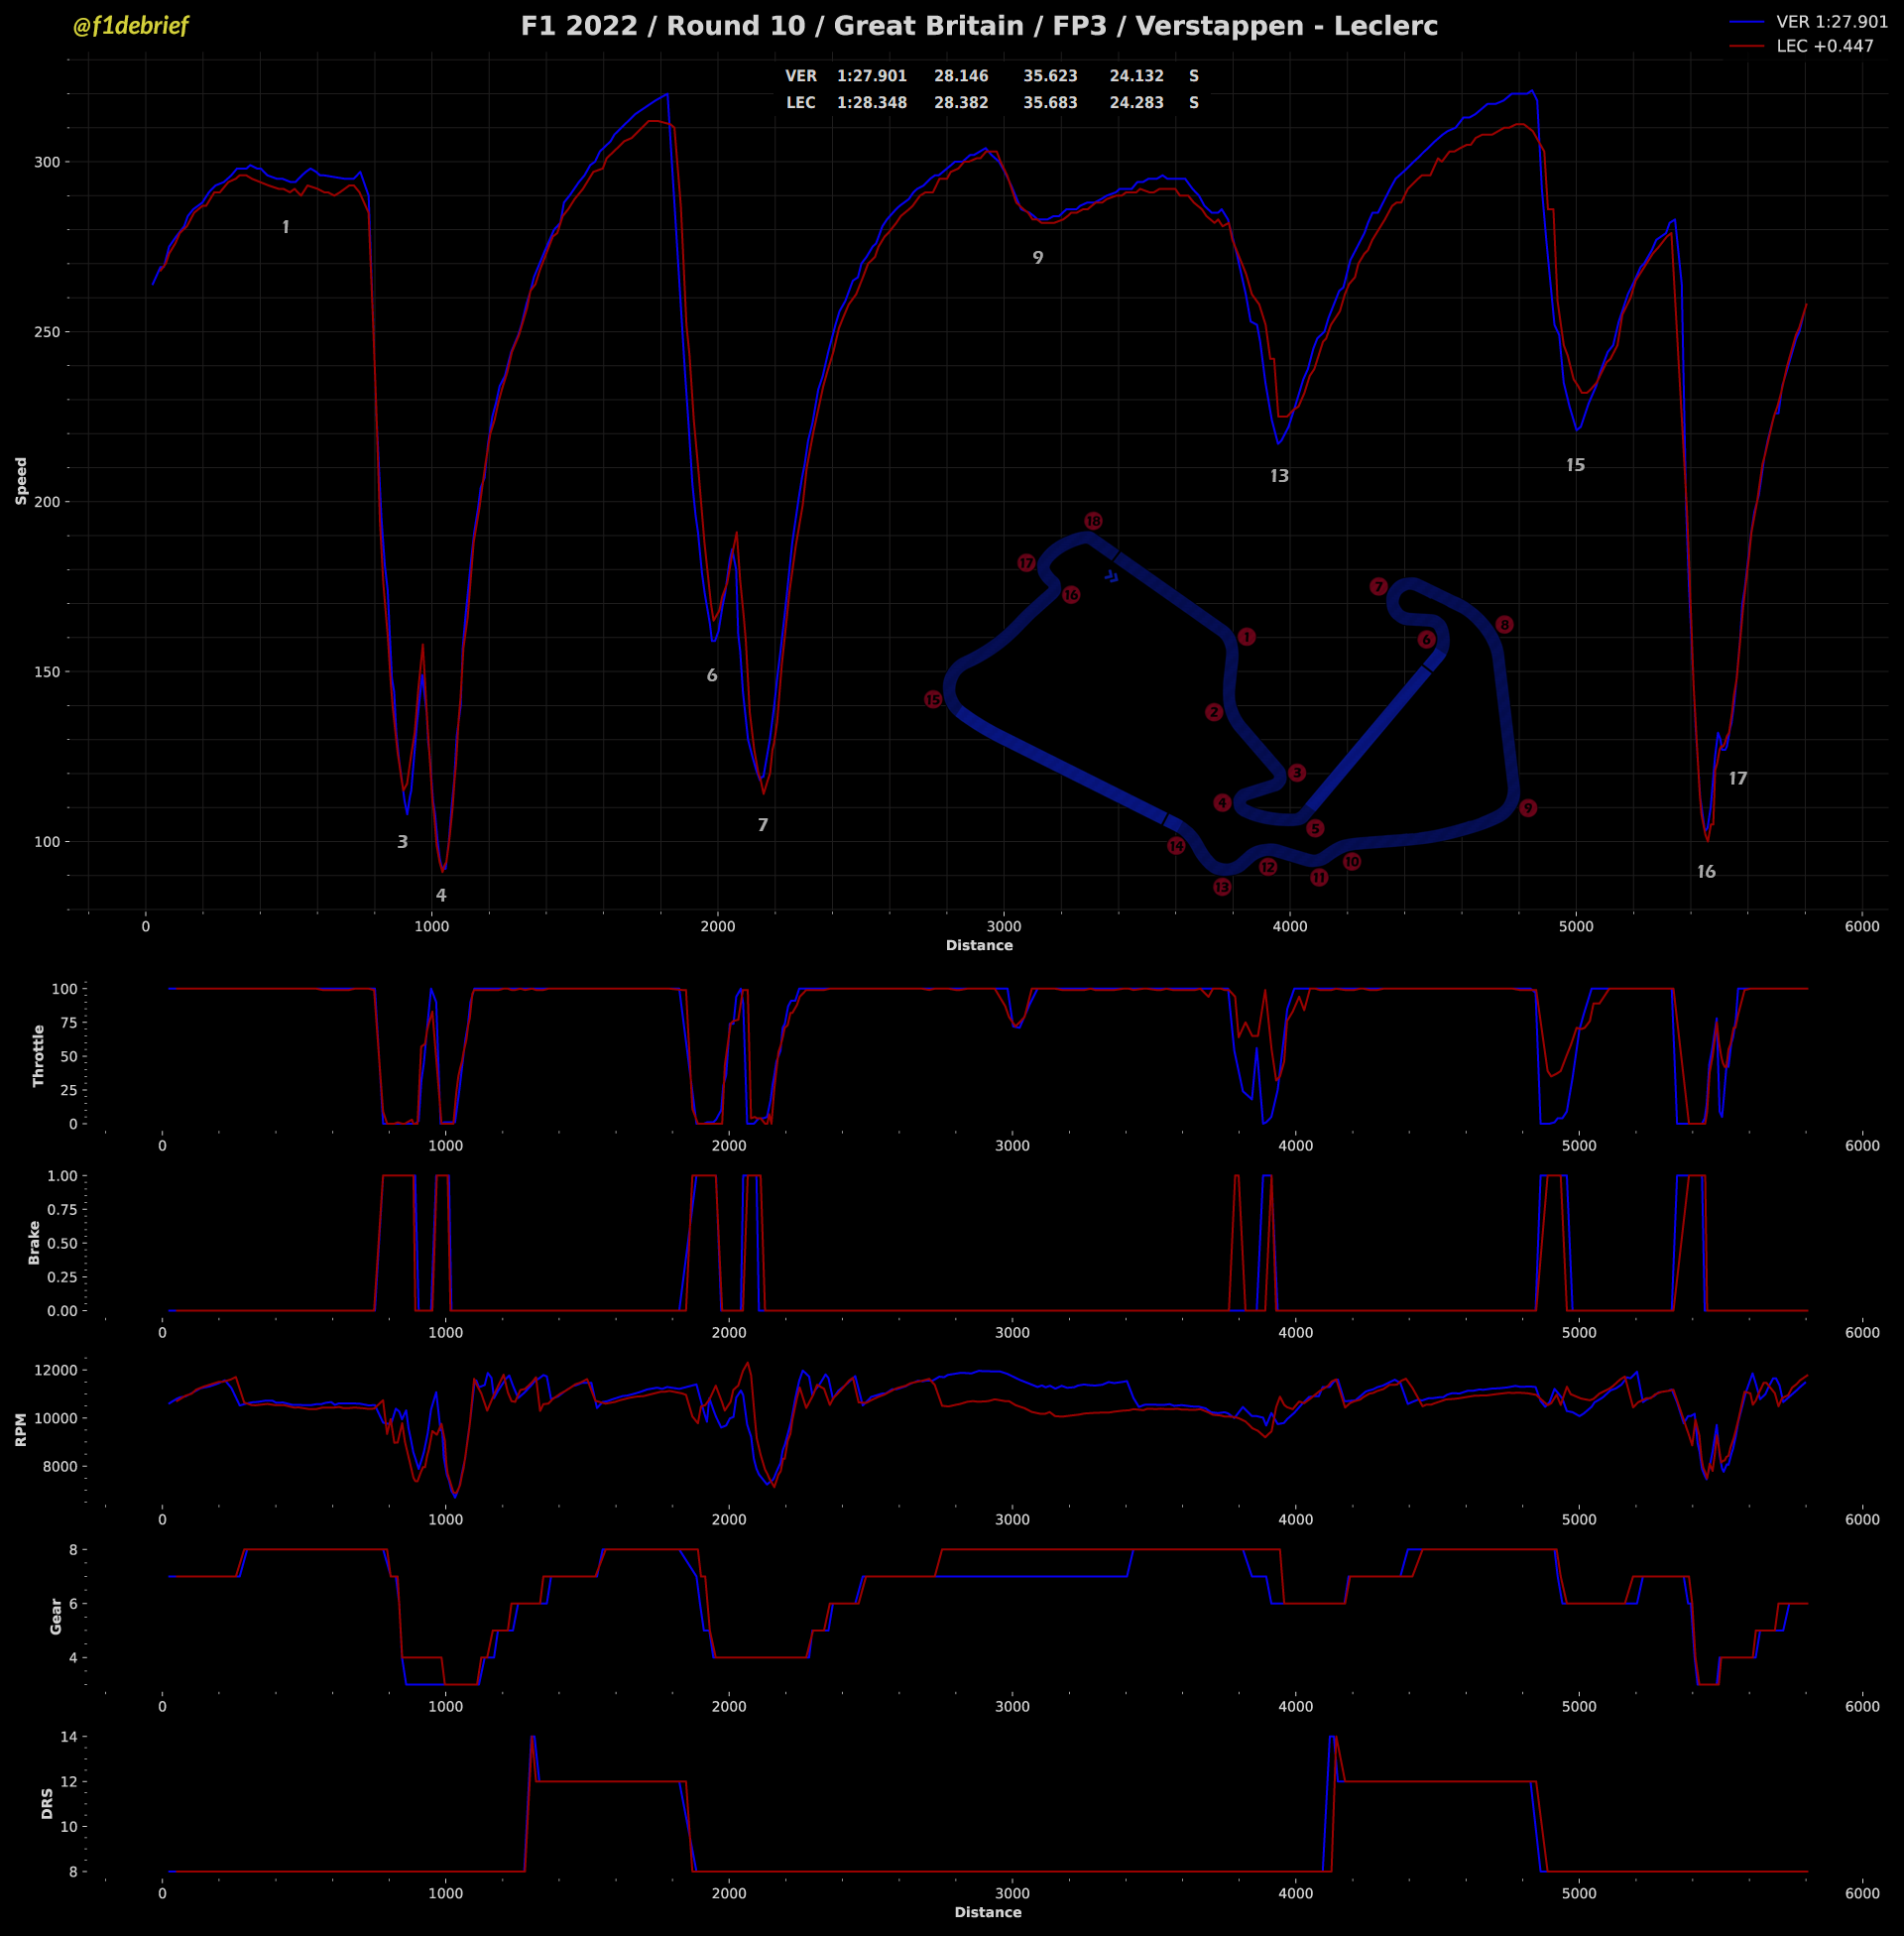
Task: Click turn 7 badge on the circuit map
Action: (1379, 587)
